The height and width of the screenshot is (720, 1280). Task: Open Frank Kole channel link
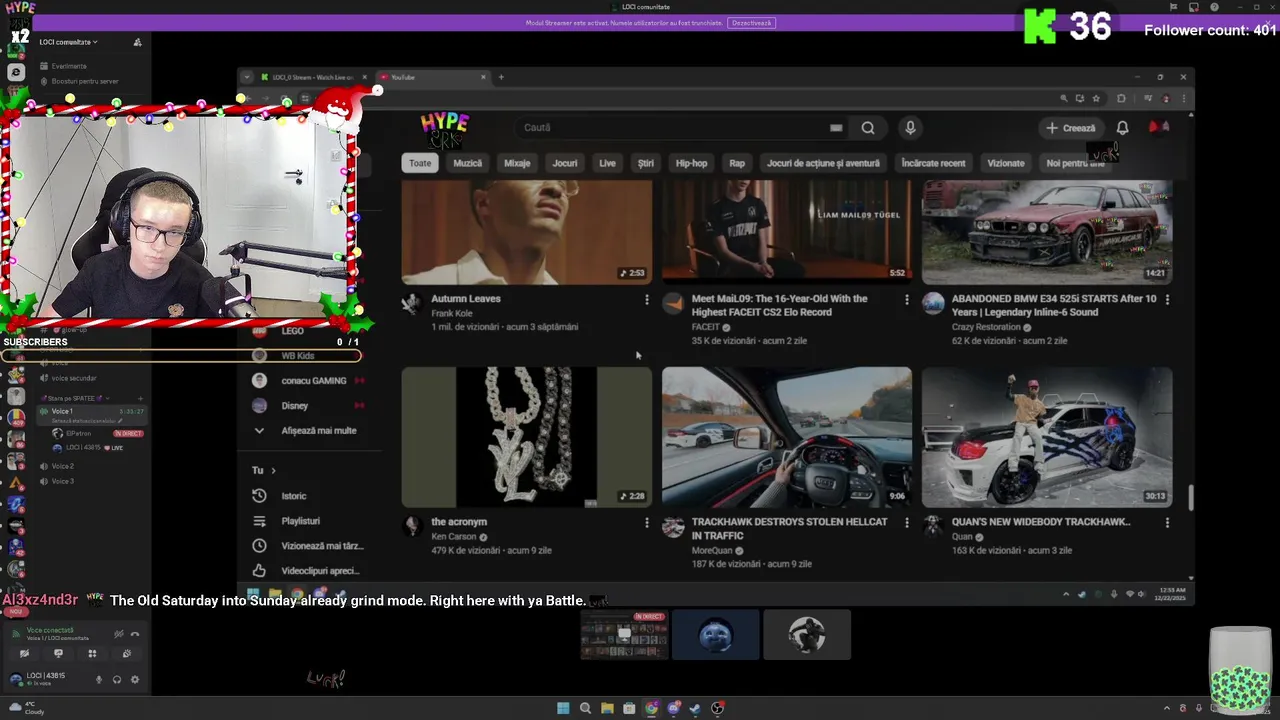tap(451, 313)
